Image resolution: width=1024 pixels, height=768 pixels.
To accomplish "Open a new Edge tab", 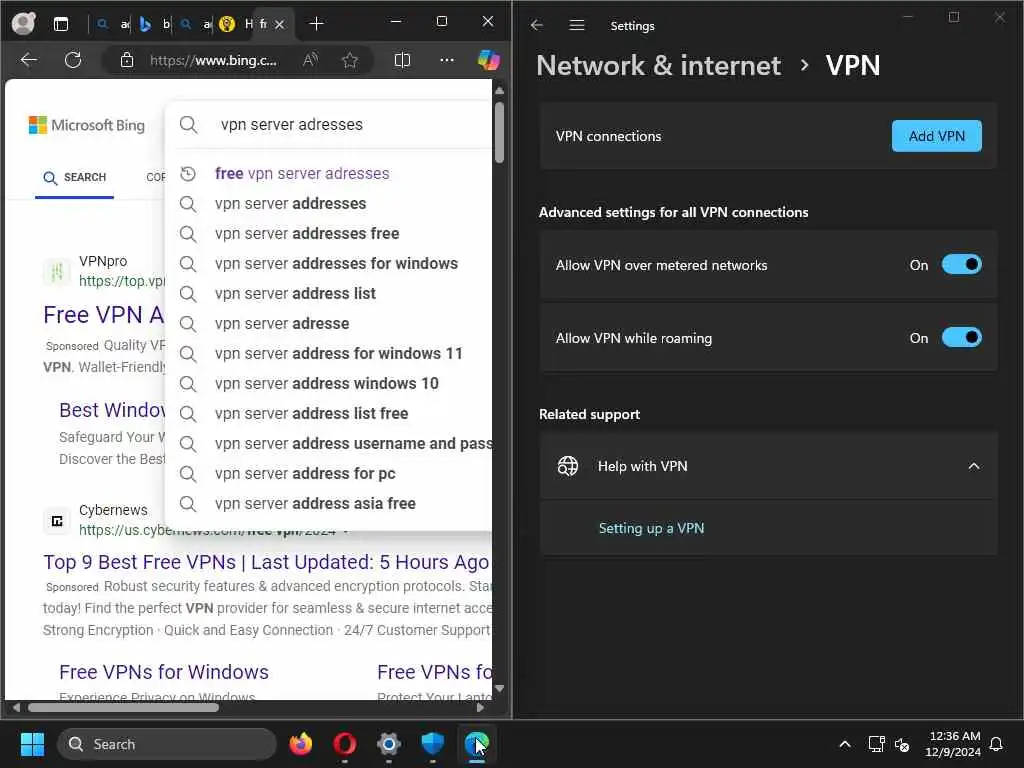I will 316,24.
